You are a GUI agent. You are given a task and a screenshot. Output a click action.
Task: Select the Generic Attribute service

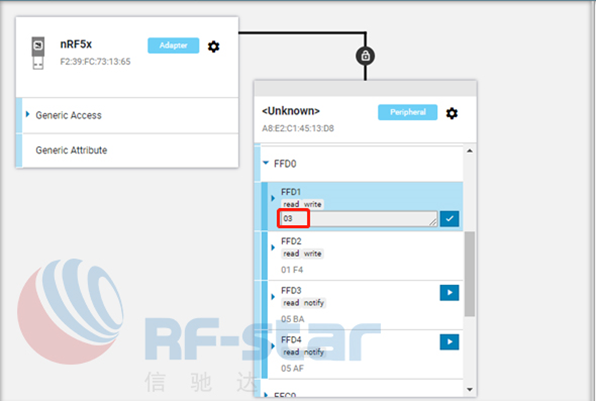71,150
